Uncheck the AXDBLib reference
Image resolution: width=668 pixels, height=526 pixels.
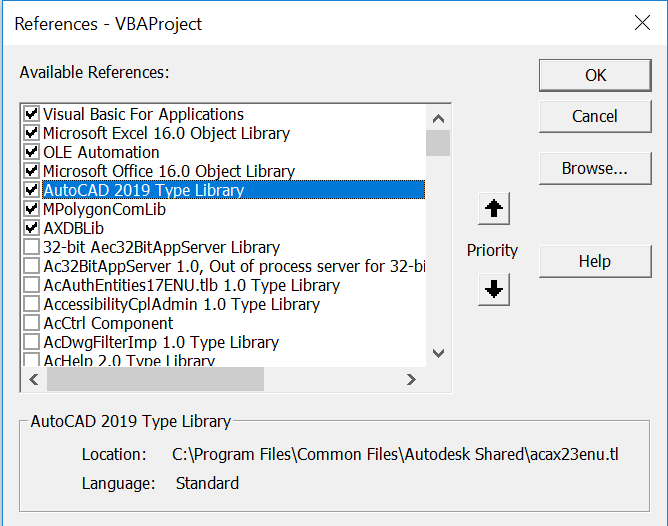[x=32, y=229]
